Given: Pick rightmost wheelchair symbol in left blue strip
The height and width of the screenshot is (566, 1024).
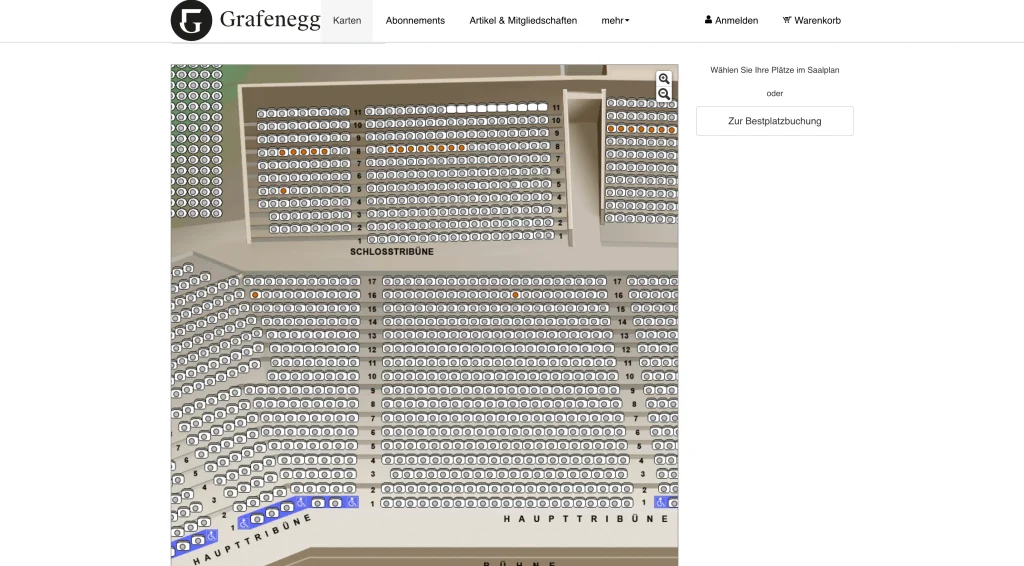Looking at the screenshot, I should [x=351, y=502].
